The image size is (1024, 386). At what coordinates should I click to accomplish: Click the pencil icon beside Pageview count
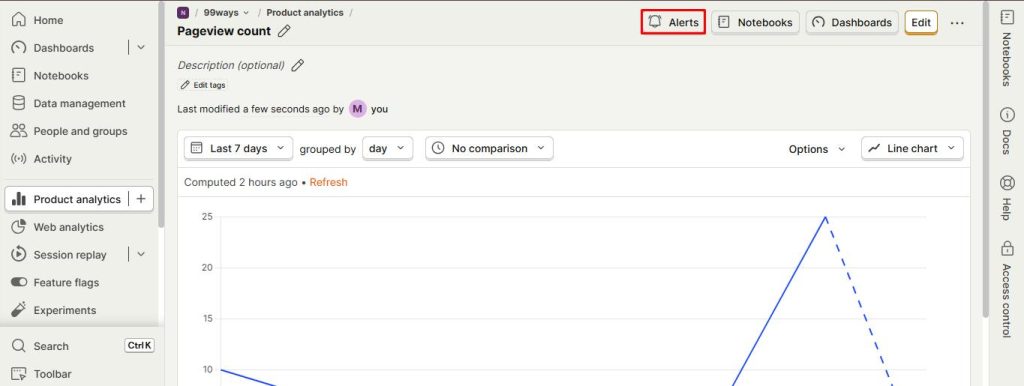[283, 31]
